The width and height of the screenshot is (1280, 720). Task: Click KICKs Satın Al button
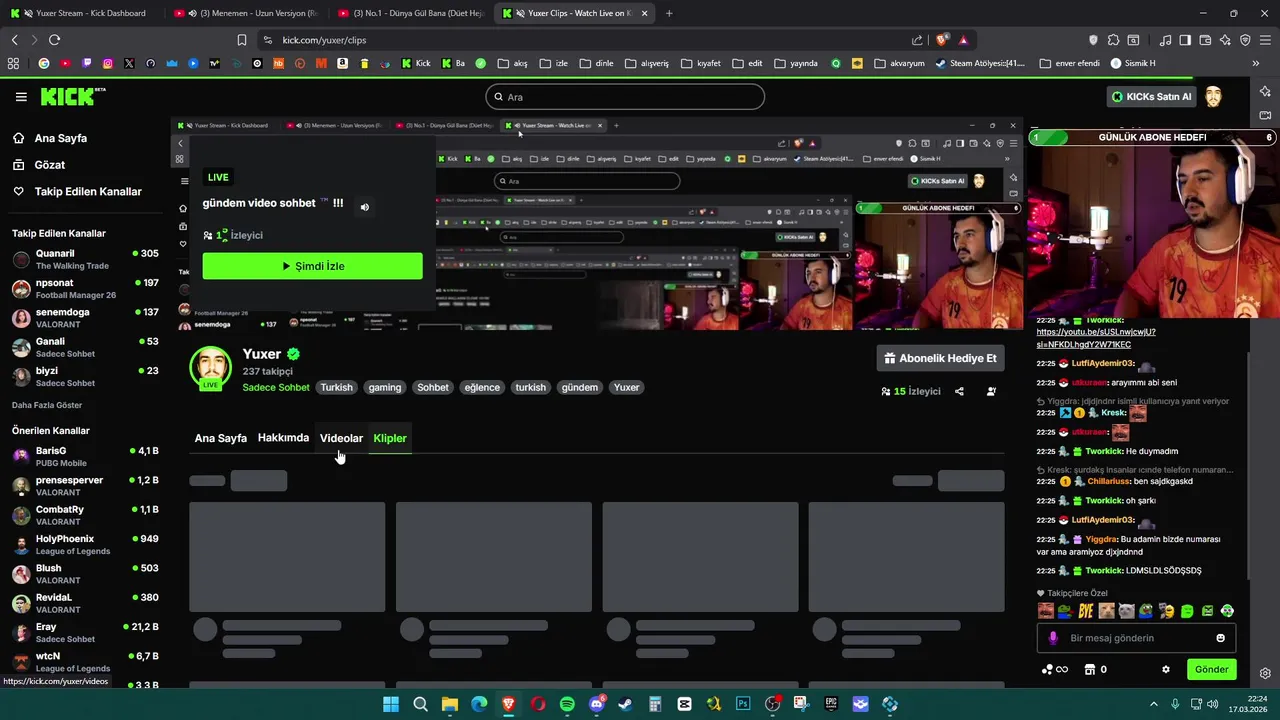(x=1151, y=97)
